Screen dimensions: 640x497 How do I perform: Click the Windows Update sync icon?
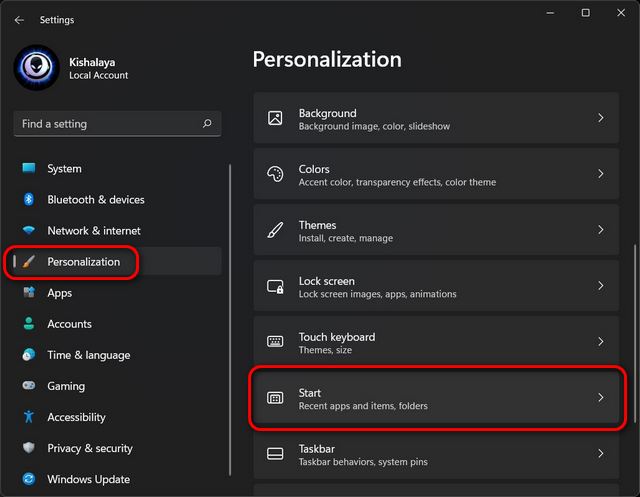tap(29, 479)
